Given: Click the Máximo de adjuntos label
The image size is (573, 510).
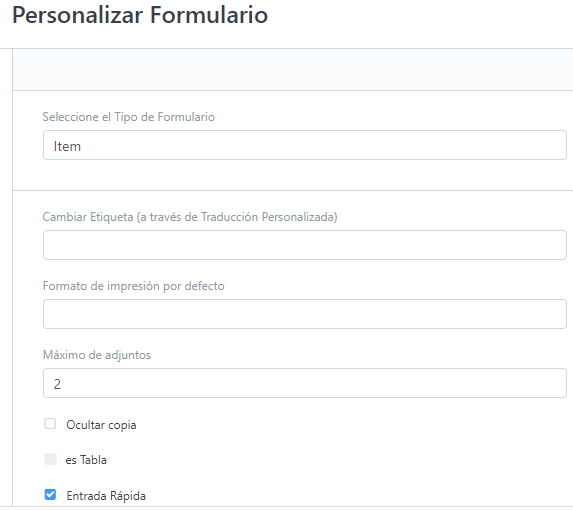Looking at the screenshot, I should (97, 355).
